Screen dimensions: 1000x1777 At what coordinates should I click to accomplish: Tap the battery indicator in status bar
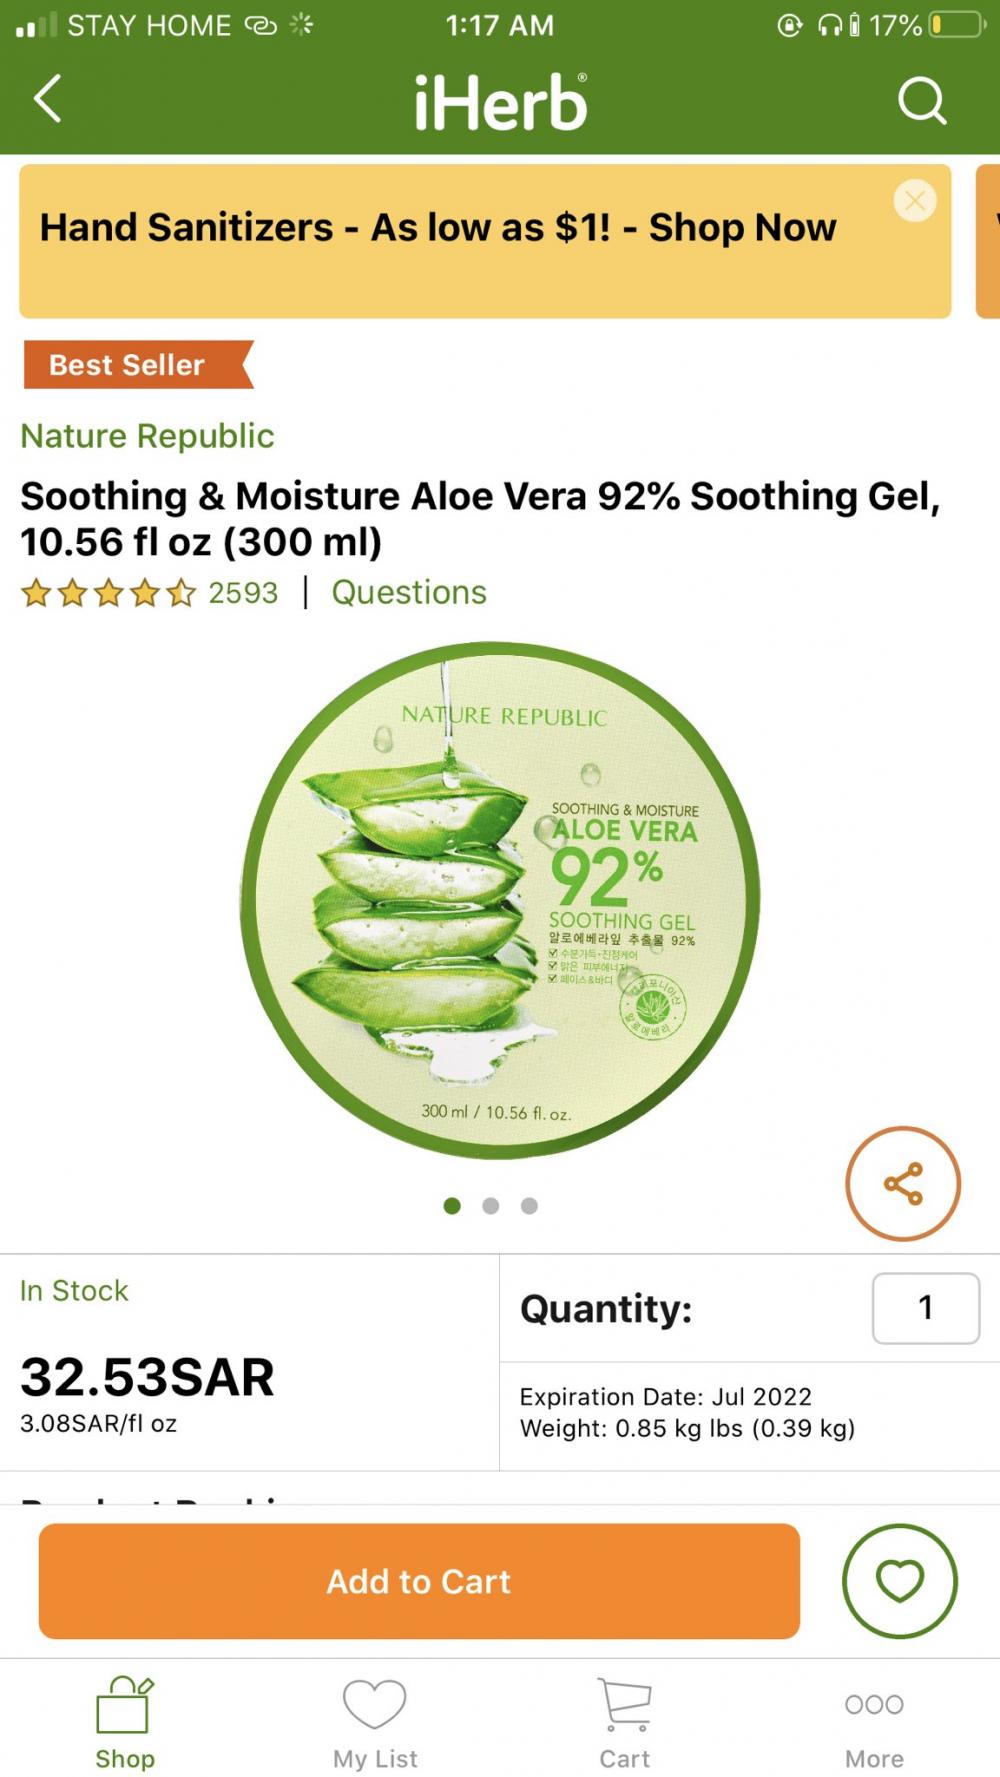pyautogui.click(x=957, y=25)
